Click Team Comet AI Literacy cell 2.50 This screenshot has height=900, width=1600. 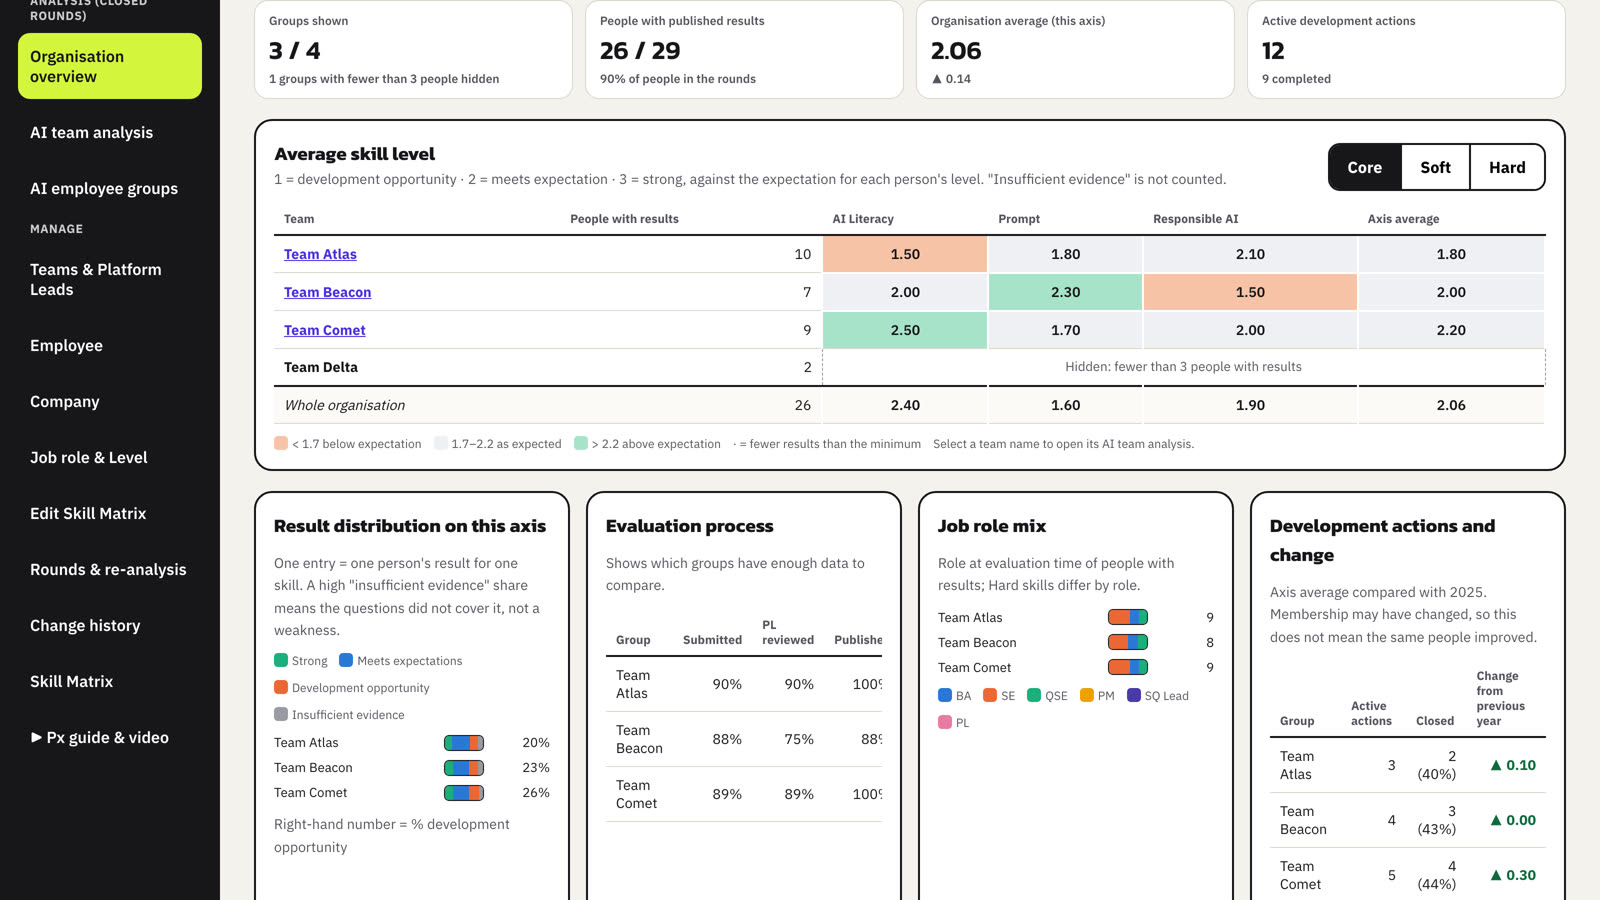point(905,330)
